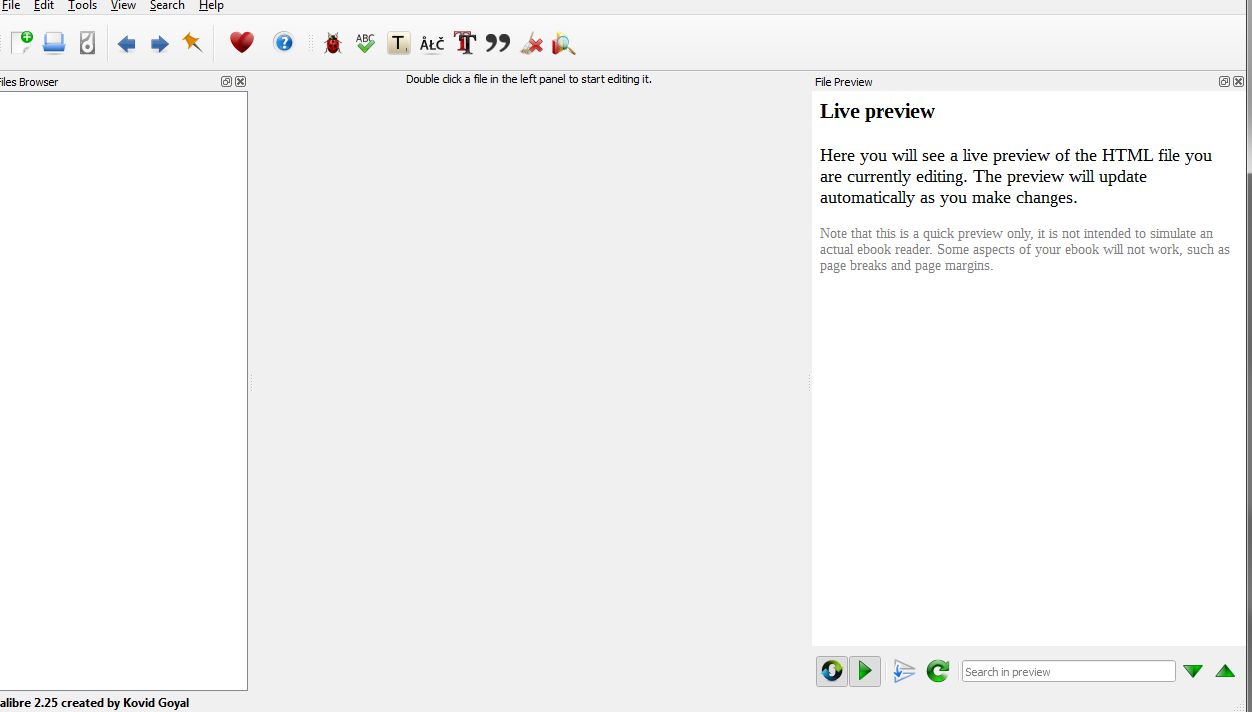Click the split file arrow icon in preview
1252x712 pixels.
click(904, 671)
